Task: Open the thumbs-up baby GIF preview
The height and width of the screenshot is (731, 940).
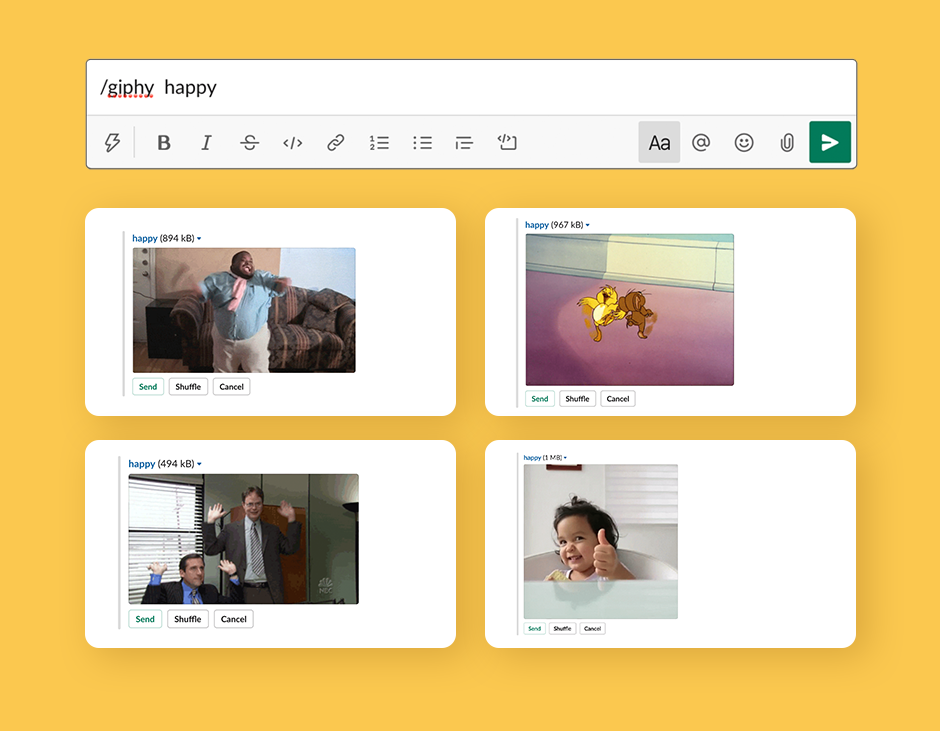Action: pos(601,542)
